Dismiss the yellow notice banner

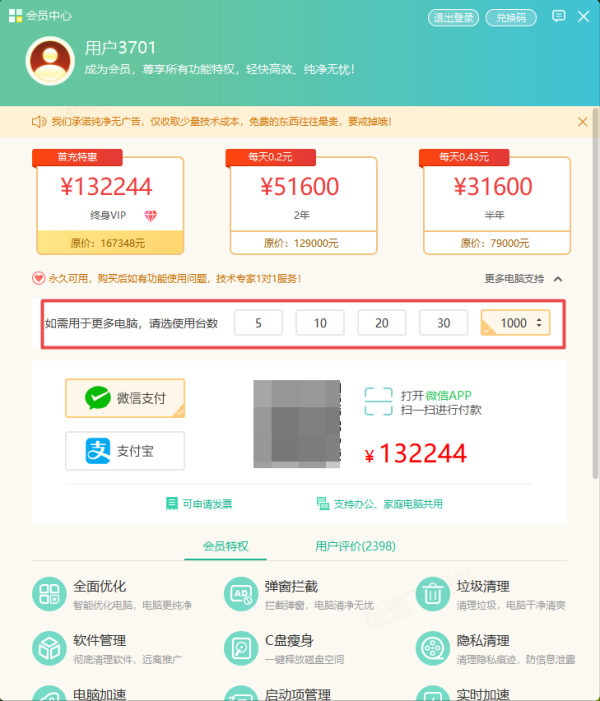pyautogui.click(x=582, y=122)
